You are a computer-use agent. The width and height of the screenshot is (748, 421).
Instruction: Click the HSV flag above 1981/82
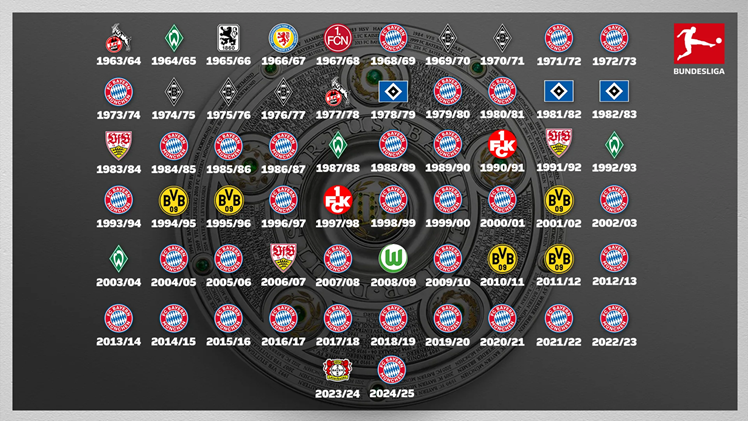tap(559, 91)
